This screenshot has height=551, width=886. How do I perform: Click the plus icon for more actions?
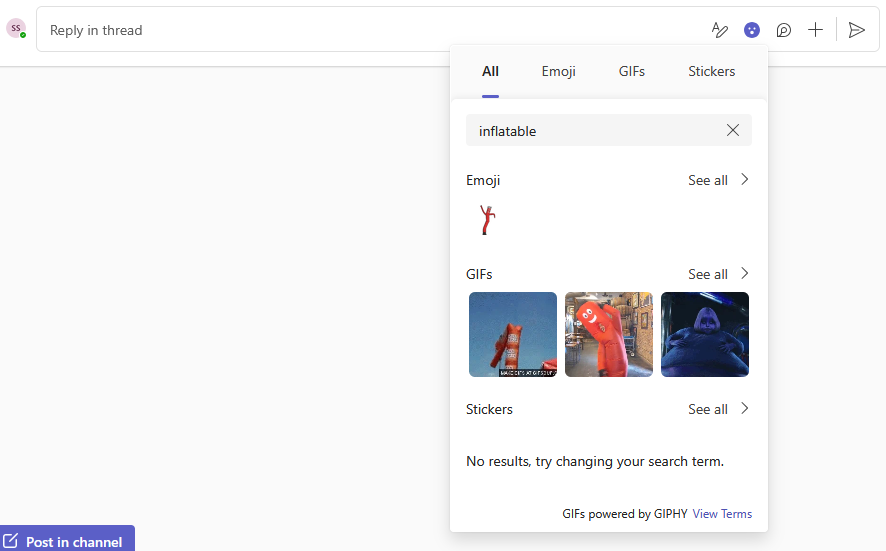816,30
